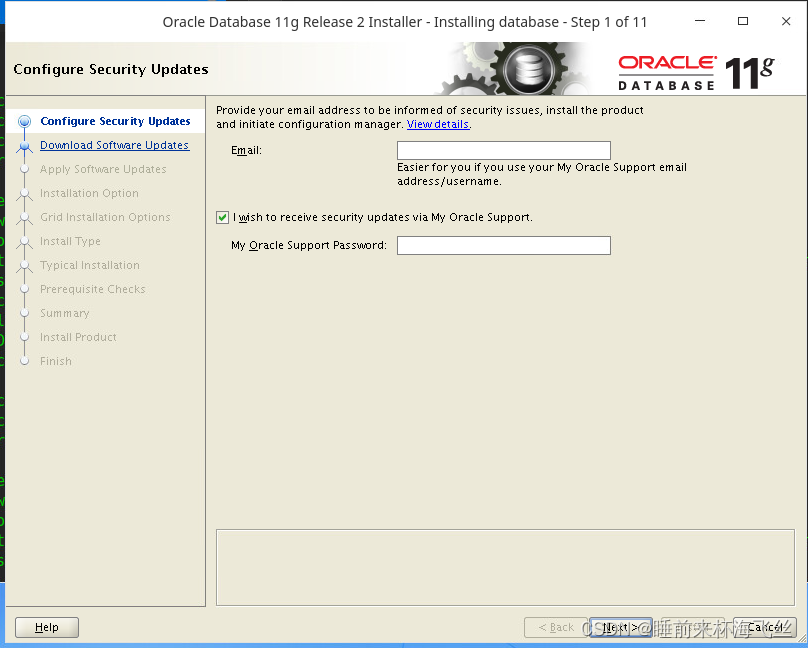Image resolution: width=808 pixels, height=648 pixels.
Task: Select the Download Software Updates step
Action: [x=113, y=145]
